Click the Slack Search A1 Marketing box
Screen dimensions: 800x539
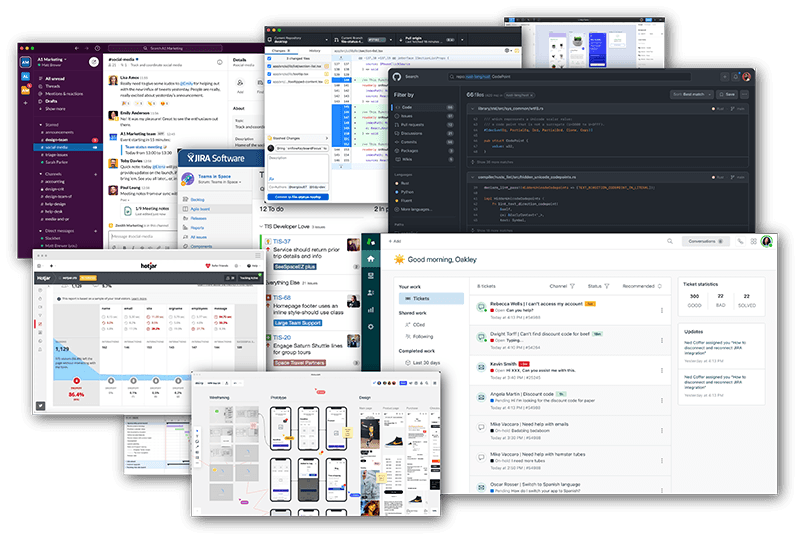[165, 48]
